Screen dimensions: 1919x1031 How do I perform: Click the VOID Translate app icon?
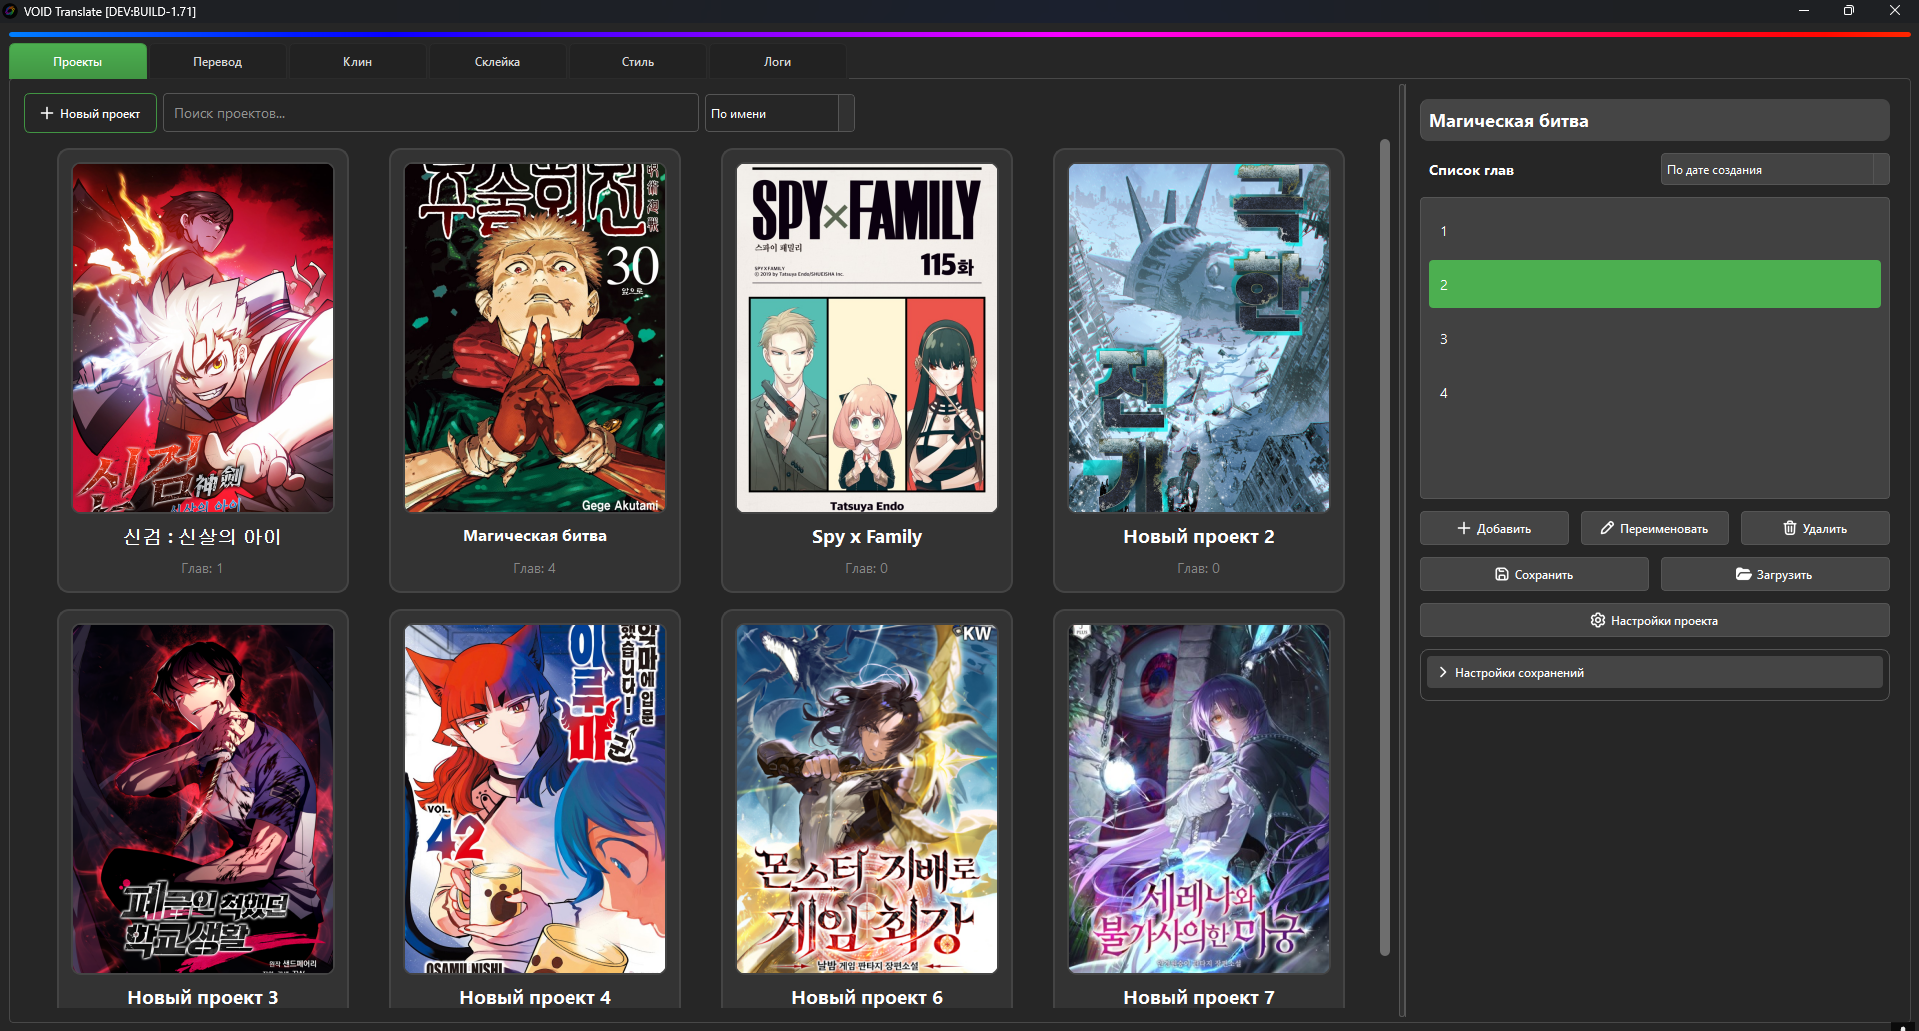[10, 11]
